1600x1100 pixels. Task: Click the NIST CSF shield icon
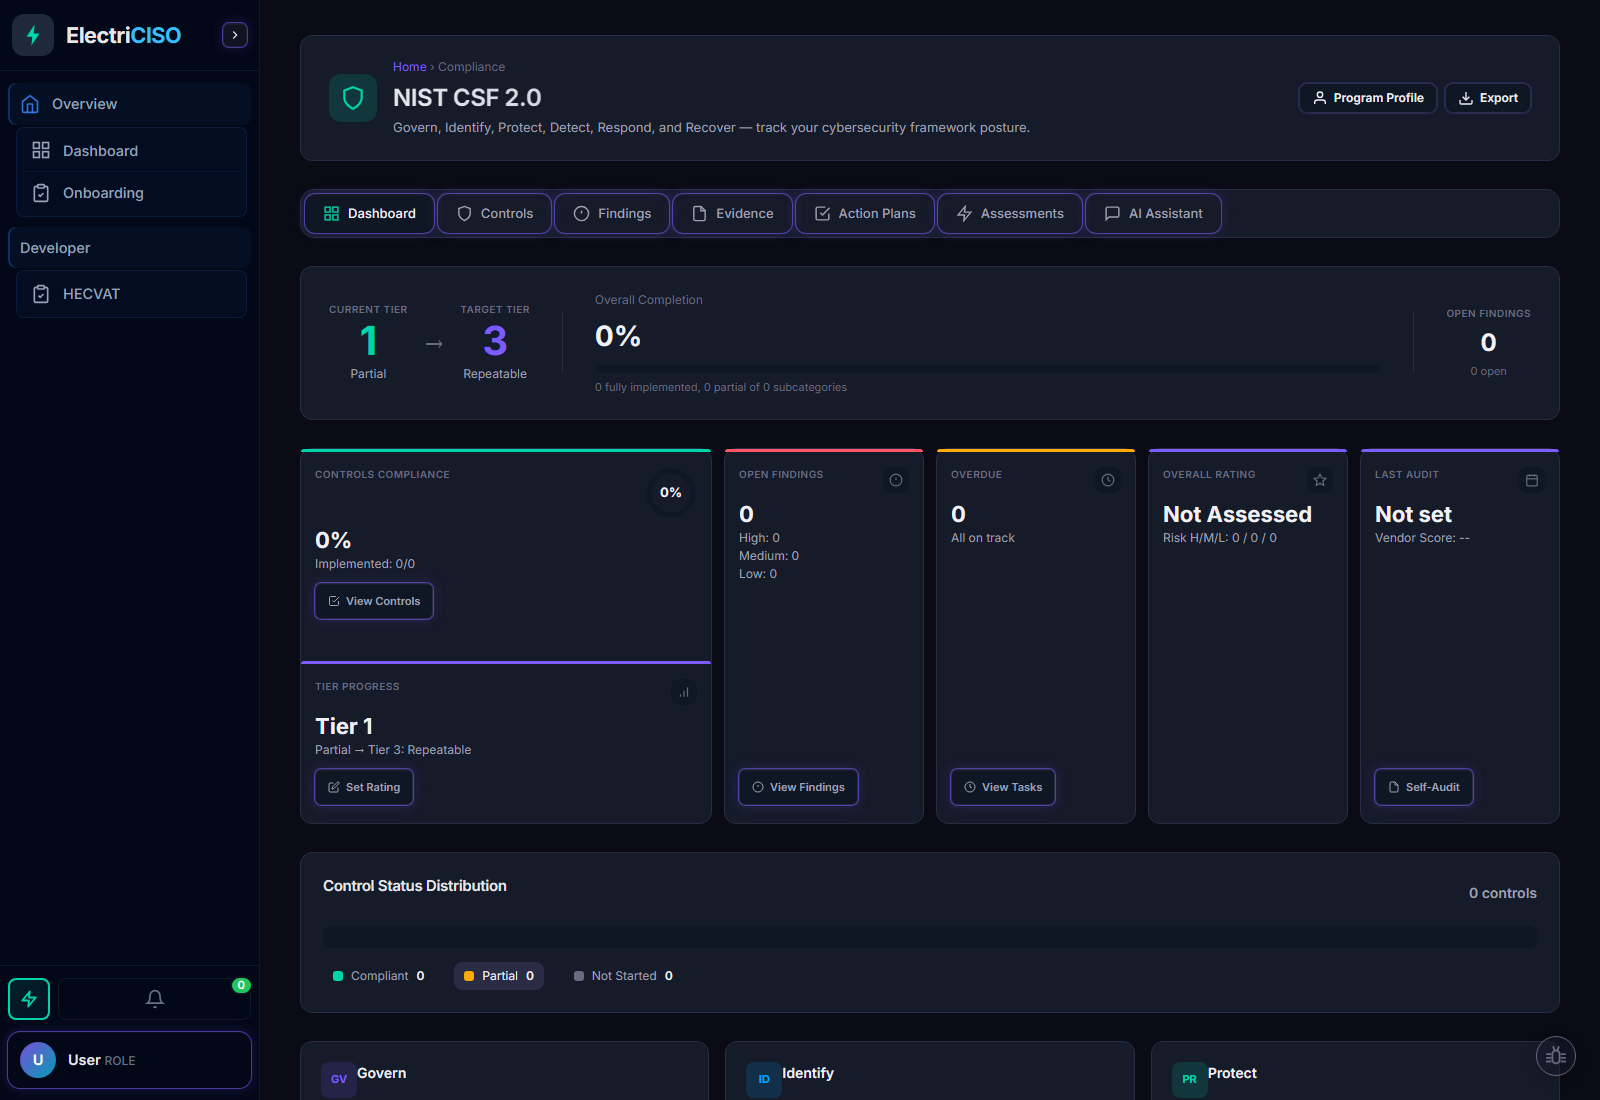tap(352, 97)
